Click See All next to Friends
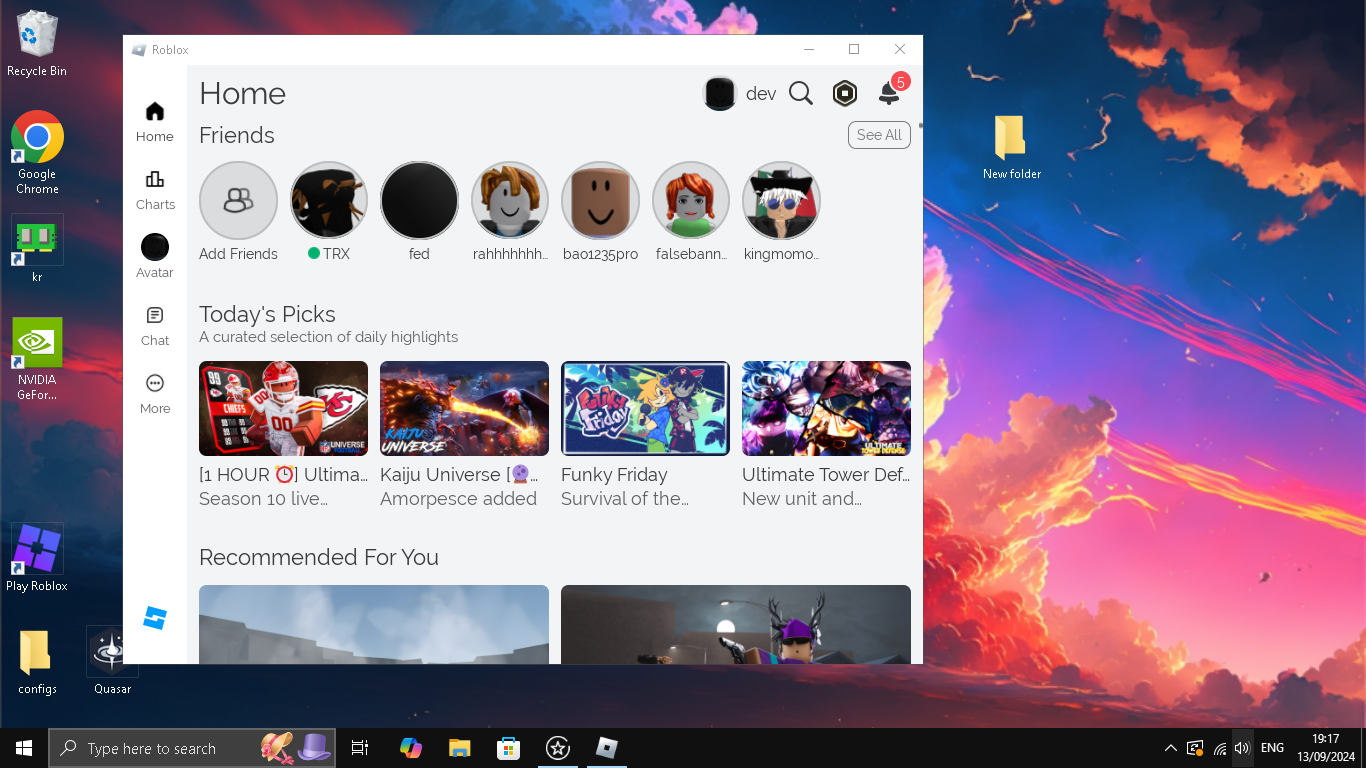Image resolution: width=1366 pixels, height=768 pixels. [879, 135]
